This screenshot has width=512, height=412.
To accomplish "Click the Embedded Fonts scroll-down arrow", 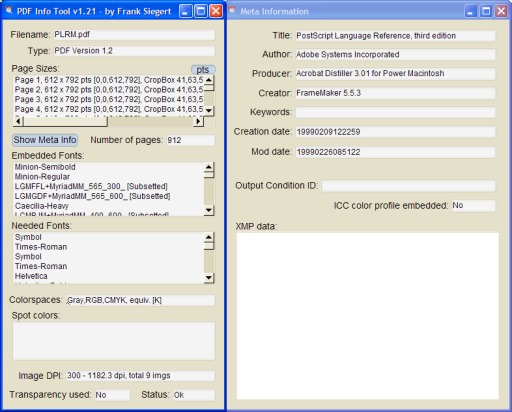I will [x=209, y=210].
